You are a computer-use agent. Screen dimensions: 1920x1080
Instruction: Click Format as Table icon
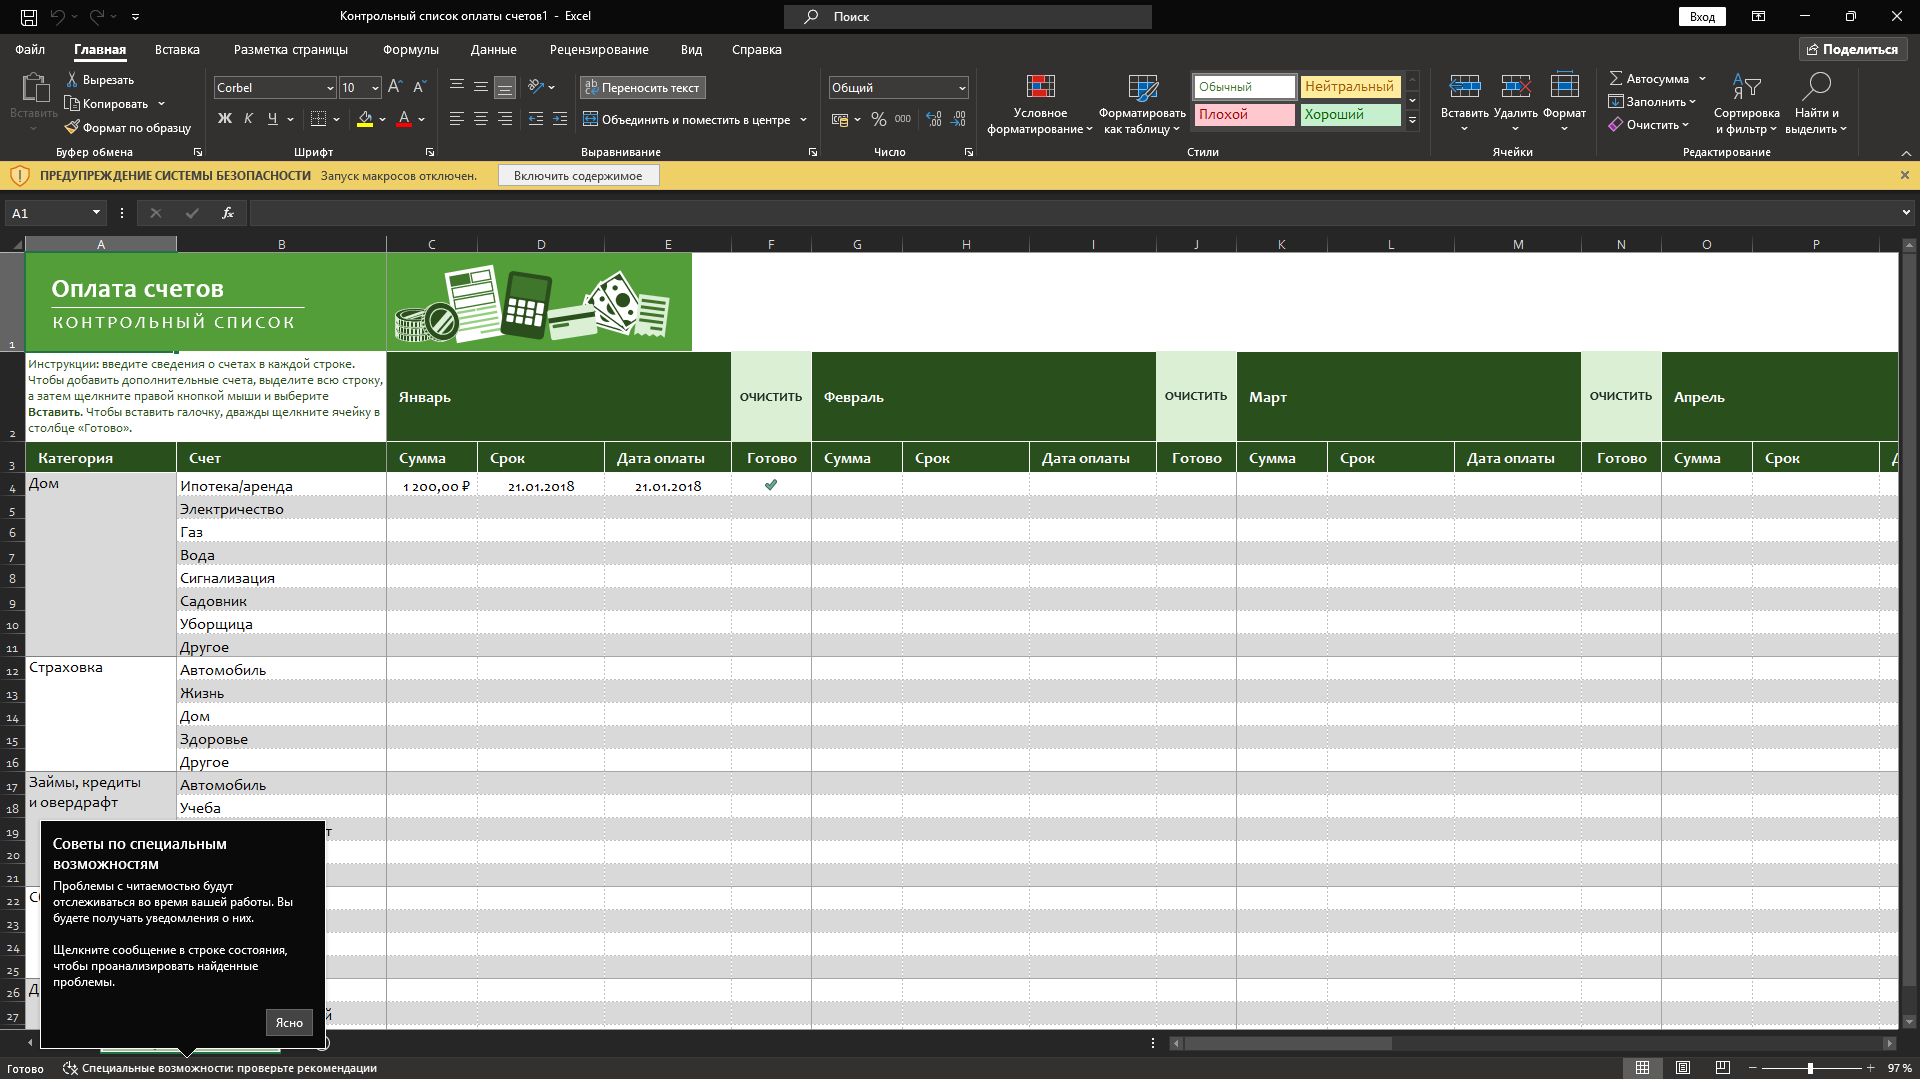1142,87
